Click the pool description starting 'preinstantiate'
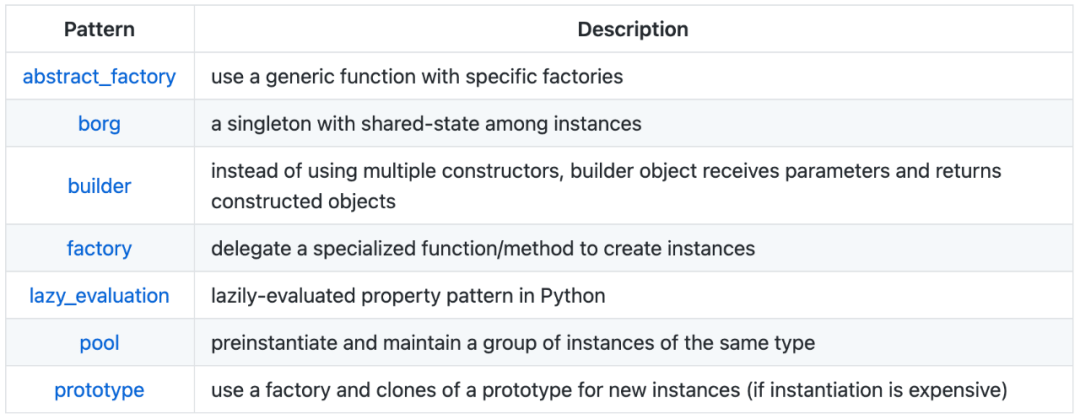The height and width of the screenshot is (419, 1080). click(512, 343)
